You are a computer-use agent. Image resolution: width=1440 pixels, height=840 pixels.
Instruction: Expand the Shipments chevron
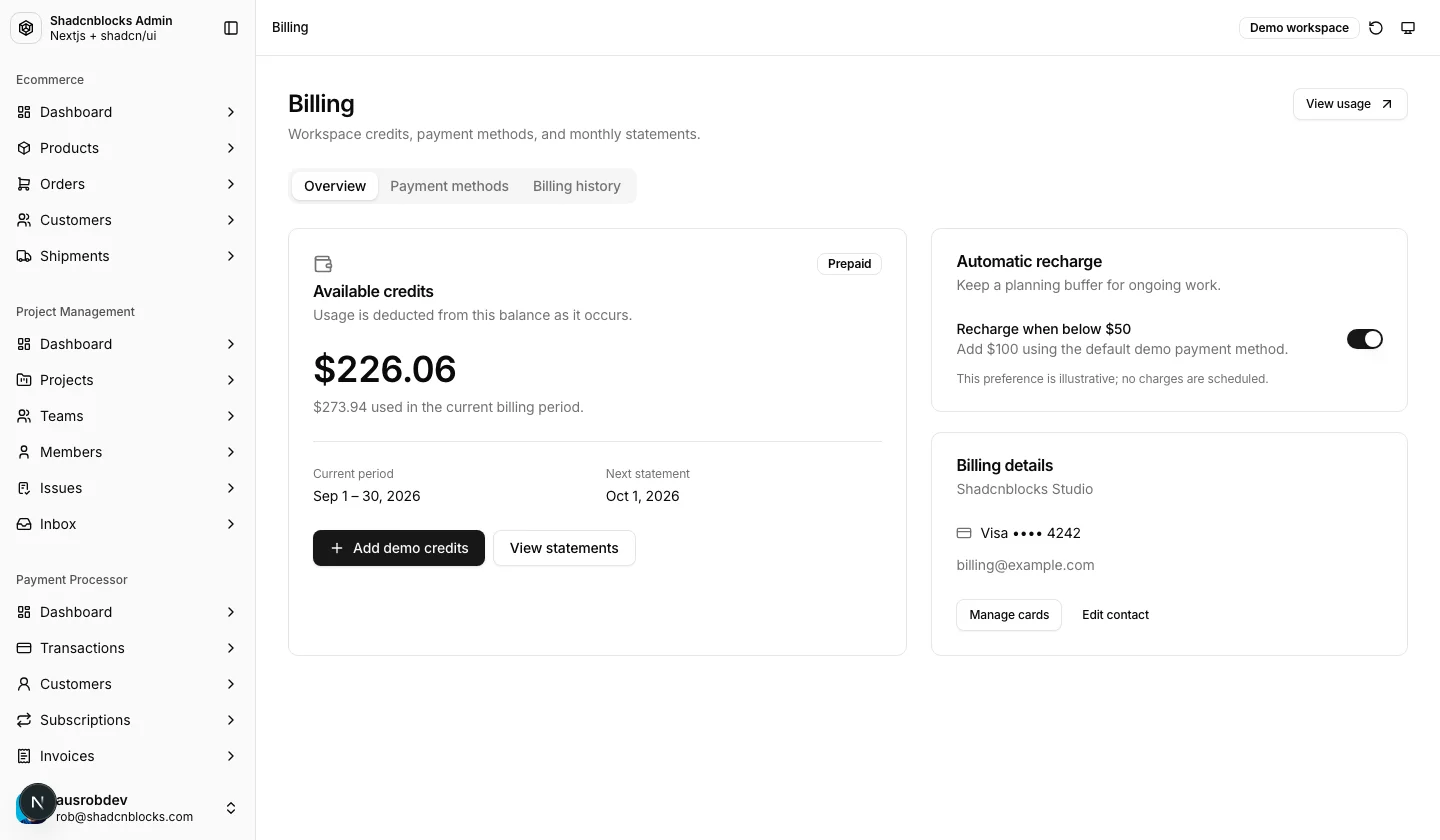click(231, 256)
